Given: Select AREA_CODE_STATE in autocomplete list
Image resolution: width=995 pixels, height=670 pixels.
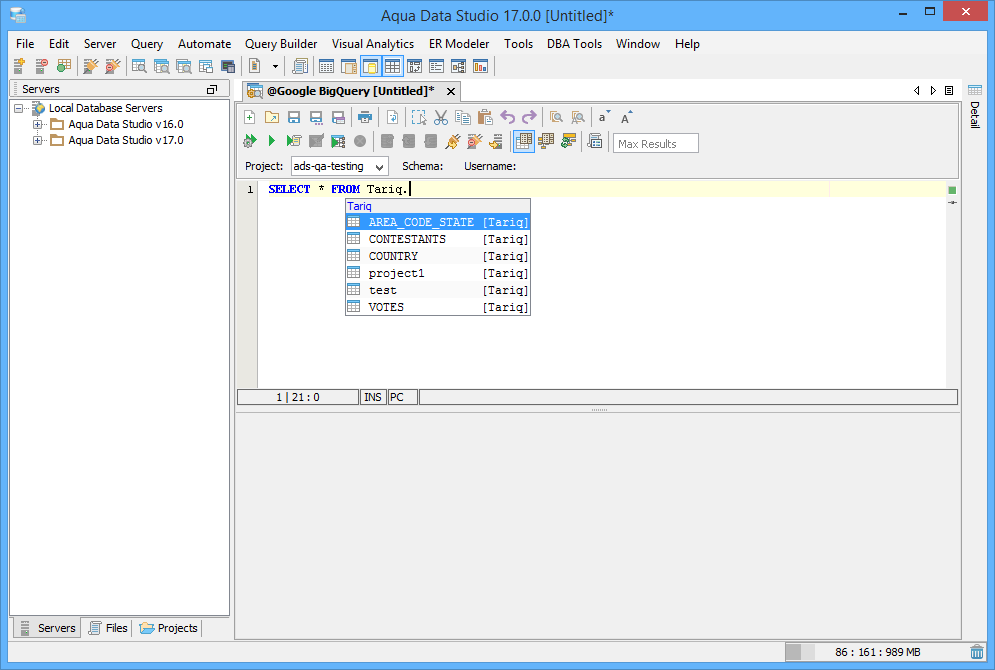Looking at the screenshot, I should [x=438, y=222].
